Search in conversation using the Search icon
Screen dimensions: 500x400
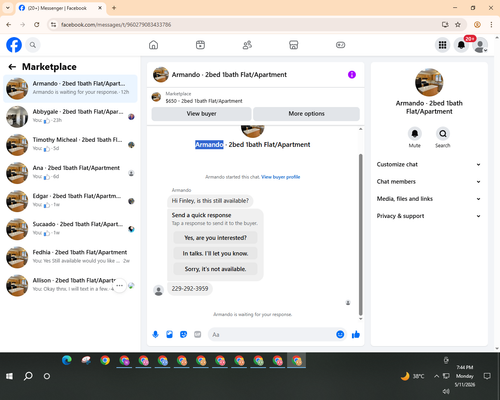click(x=443, y=134)
